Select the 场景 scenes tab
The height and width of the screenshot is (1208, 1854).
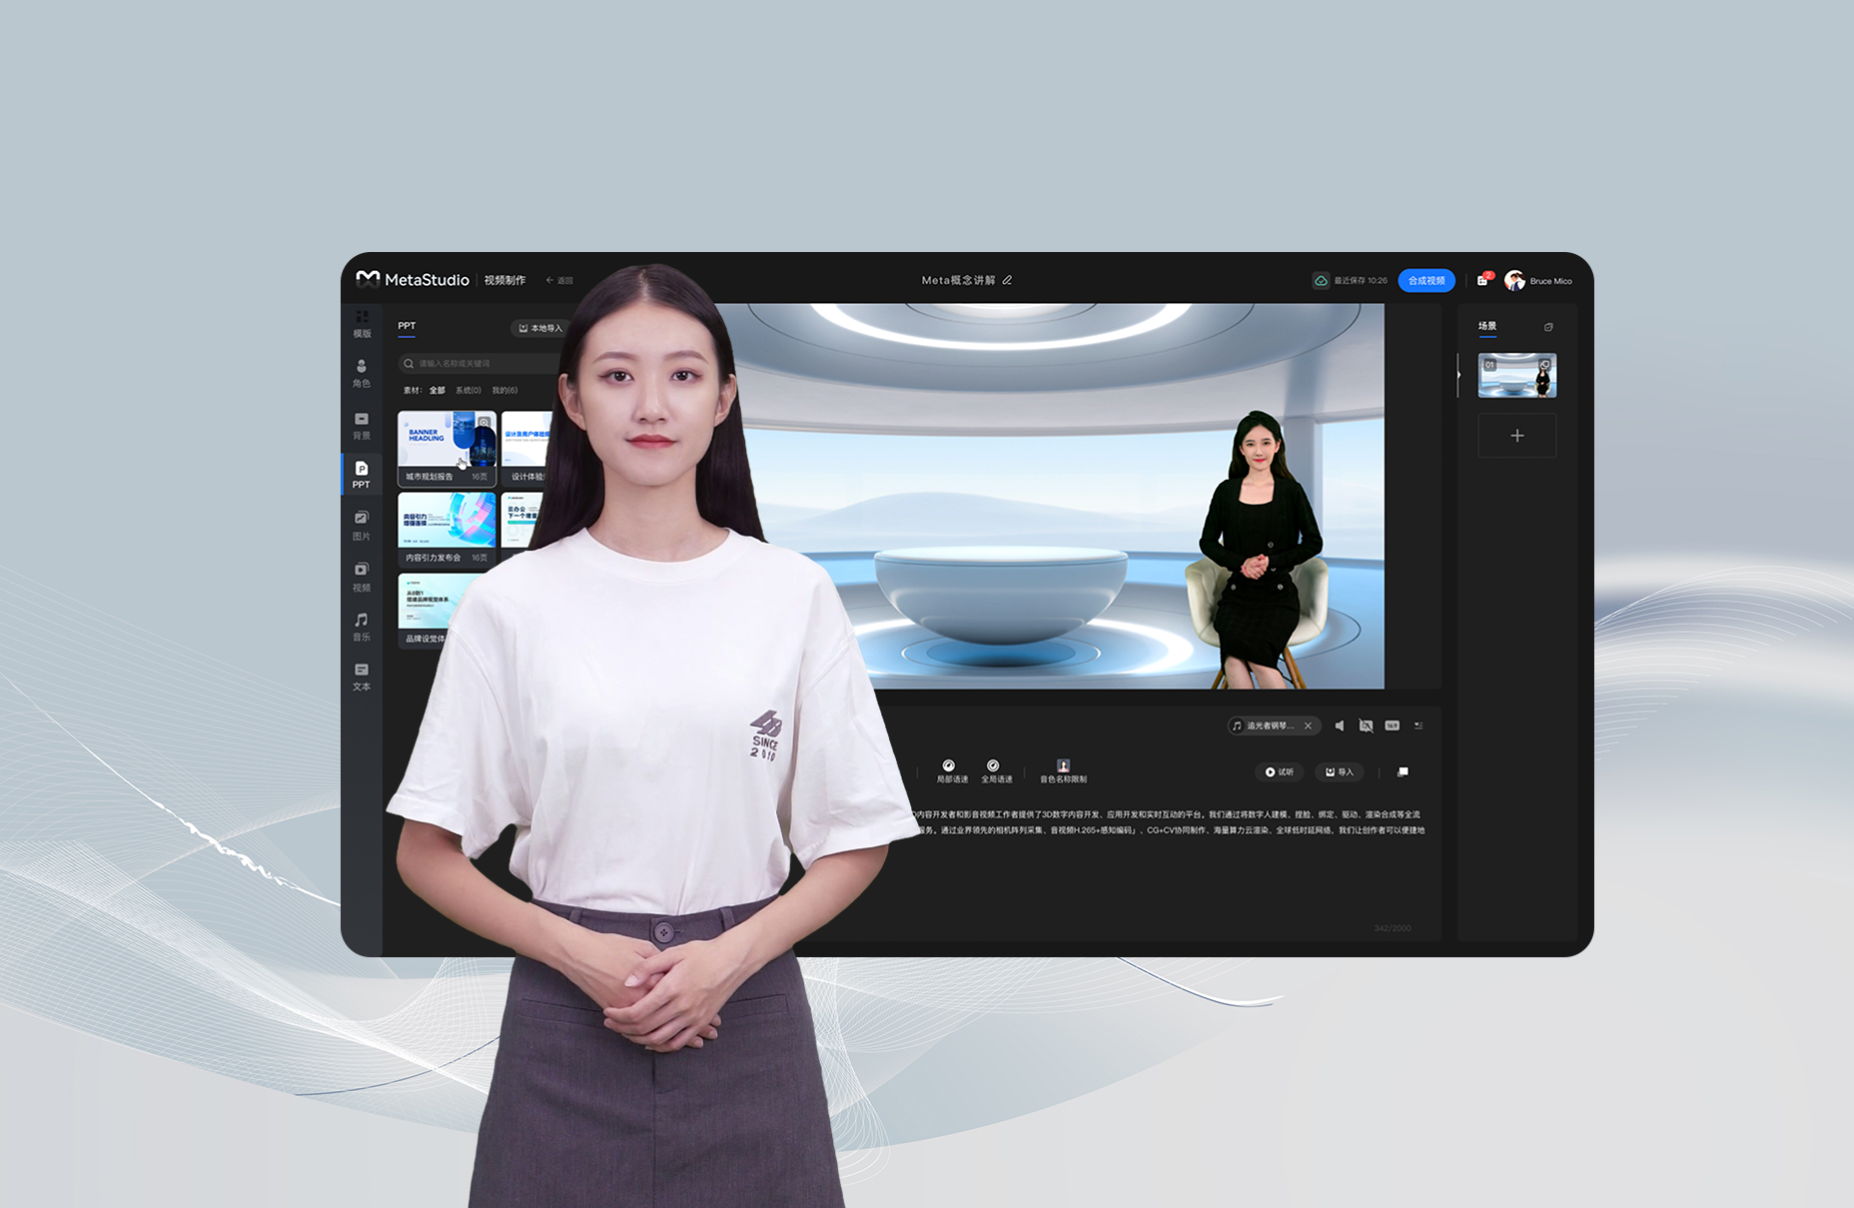point(1487,327)
